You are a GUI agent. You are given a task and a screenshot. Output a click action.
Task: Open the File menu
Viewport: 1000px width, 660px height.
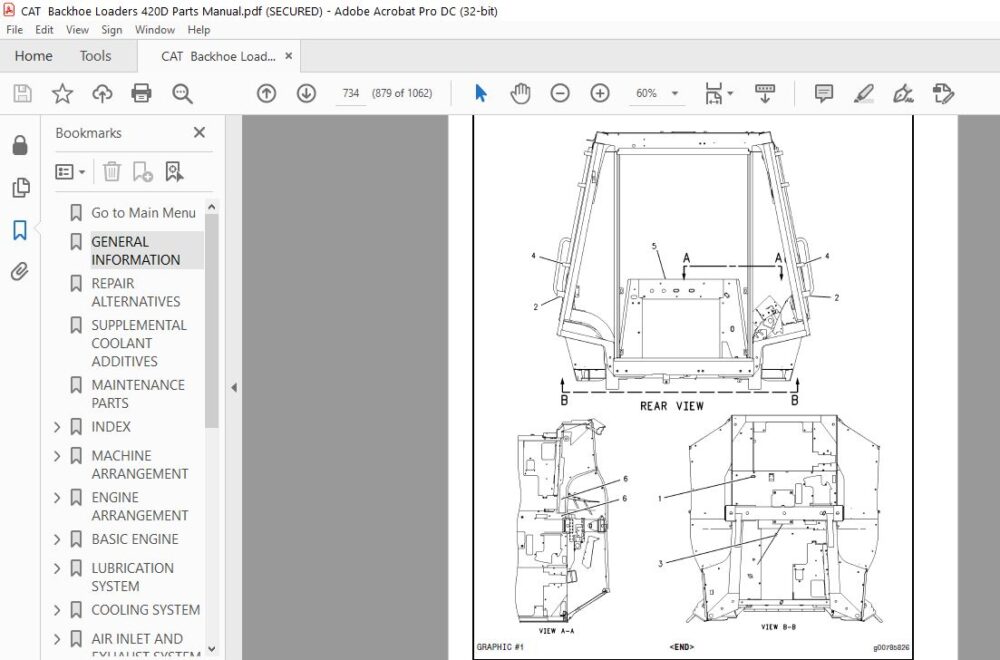pyautogui.click(x=14, y=29)
